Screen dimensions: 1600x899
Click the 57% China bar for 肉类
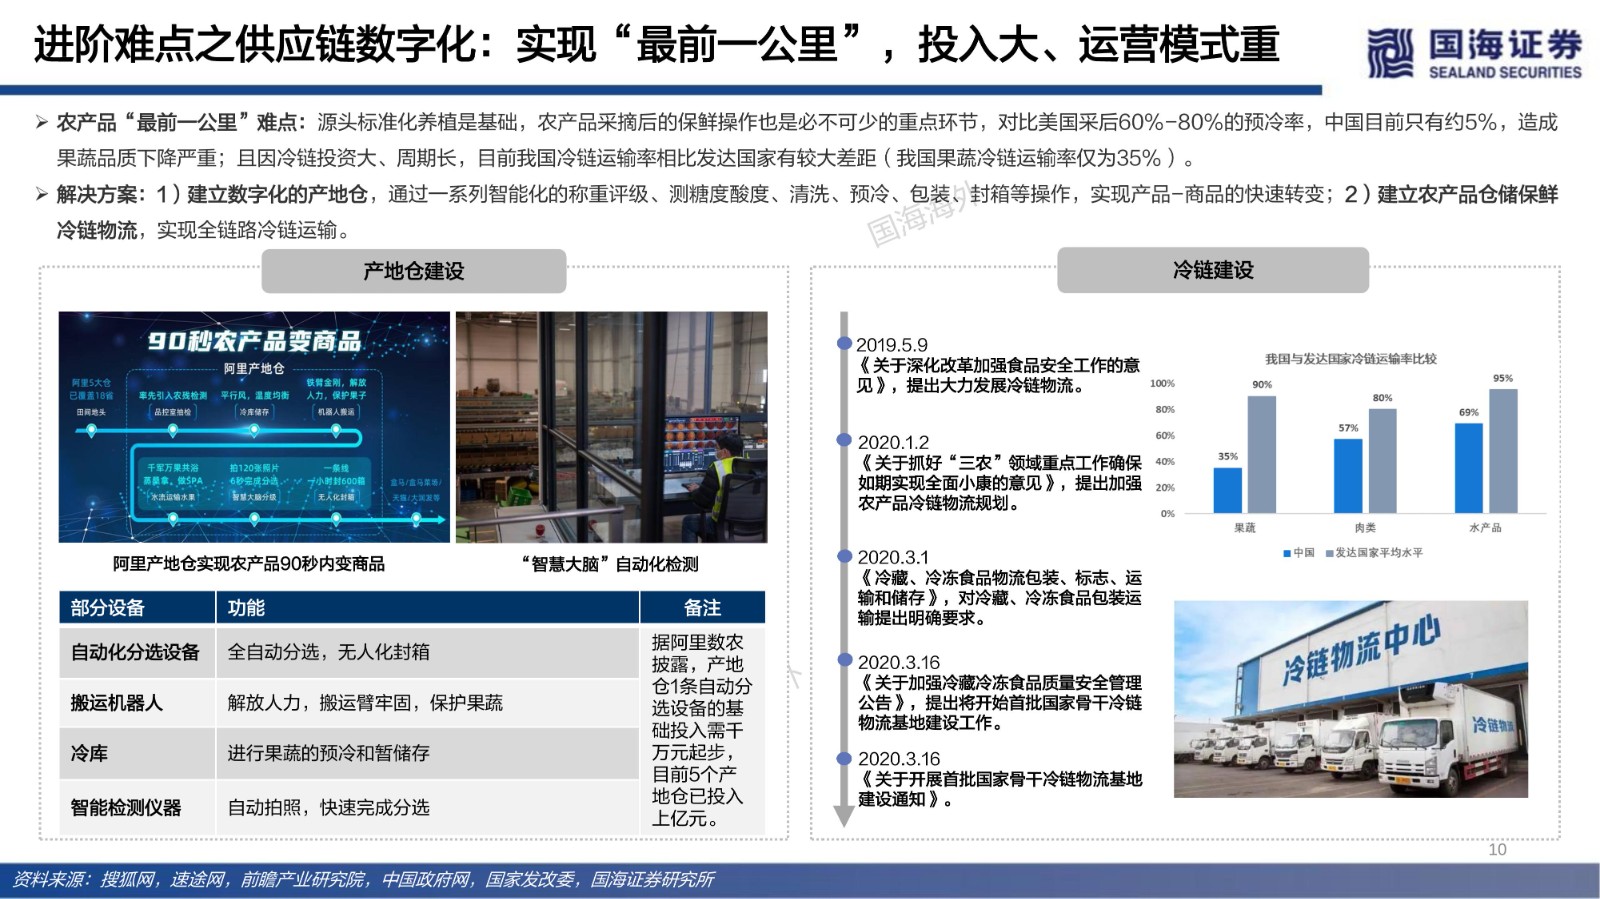(1348, 476)
